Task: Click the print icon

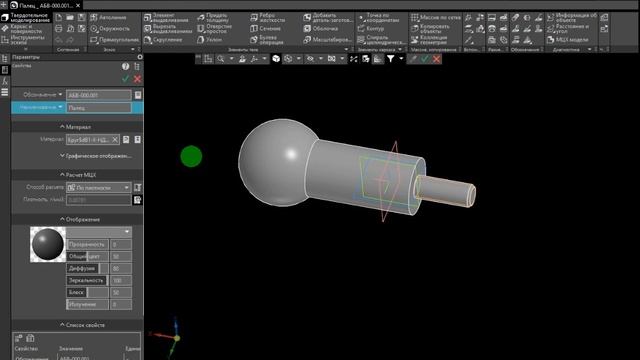Action: 59,29
